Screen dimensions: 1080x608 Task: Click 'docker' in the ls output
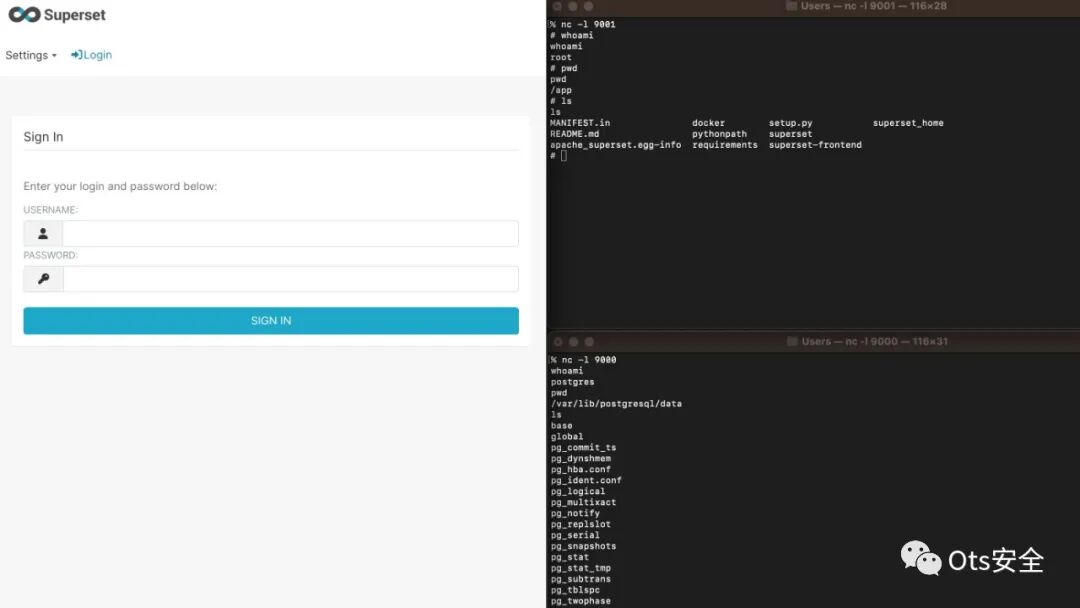point(708,123)
